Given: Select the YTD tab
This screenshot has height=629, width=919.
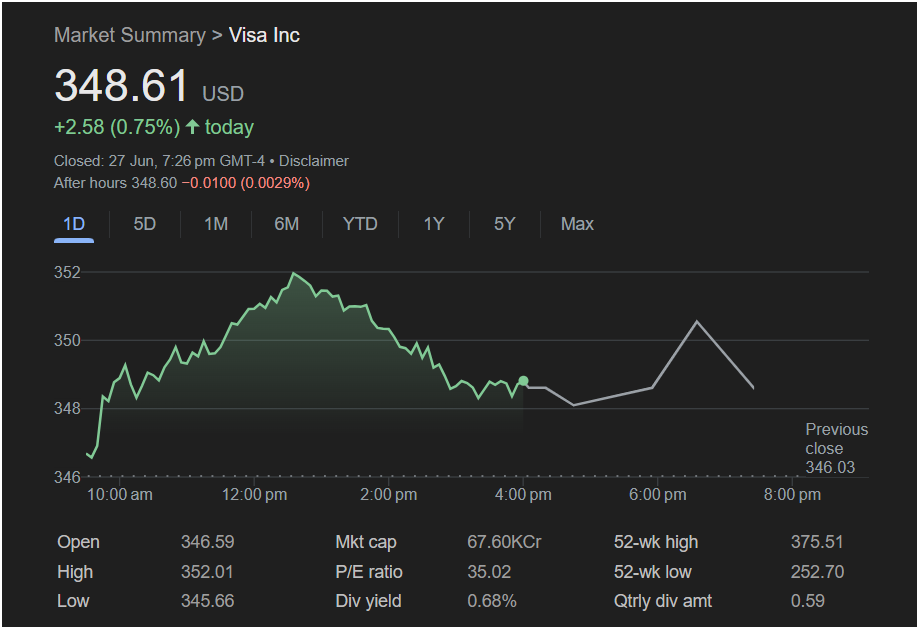Looking at the screenshot, I should [x=360, y=224].
